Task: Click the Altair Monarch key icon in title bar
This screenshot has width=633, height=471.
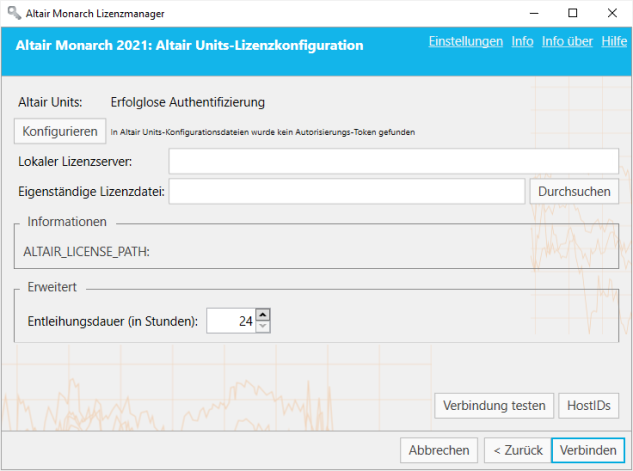Action: coord(12,13)
